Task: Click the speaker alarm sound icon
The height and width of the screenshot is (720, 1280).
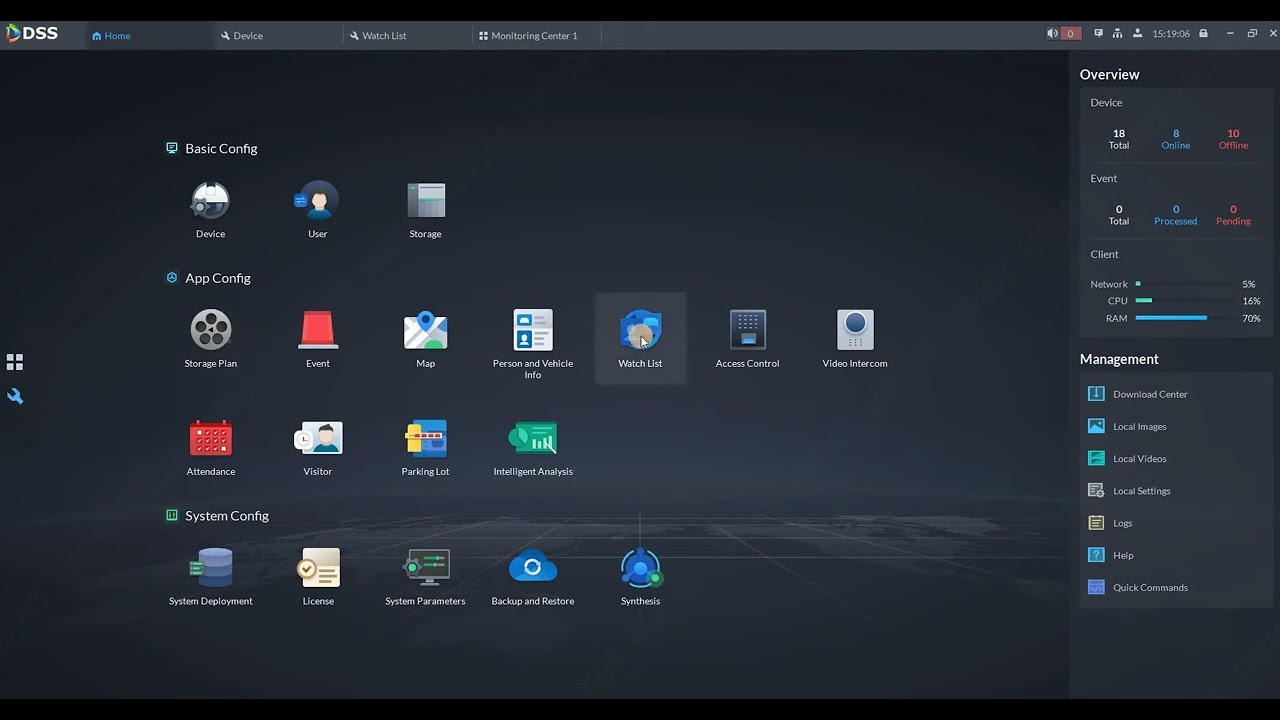Action: click(1052, 33)
